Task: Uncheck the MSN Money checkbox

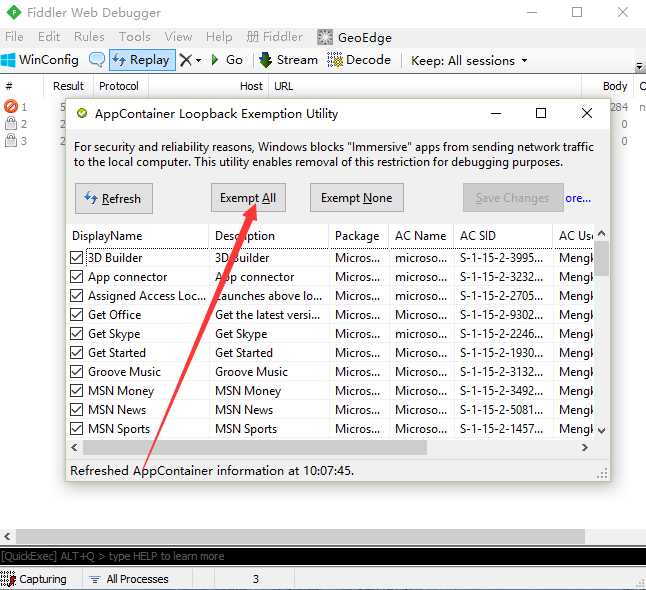Action: tap(76, 390)
